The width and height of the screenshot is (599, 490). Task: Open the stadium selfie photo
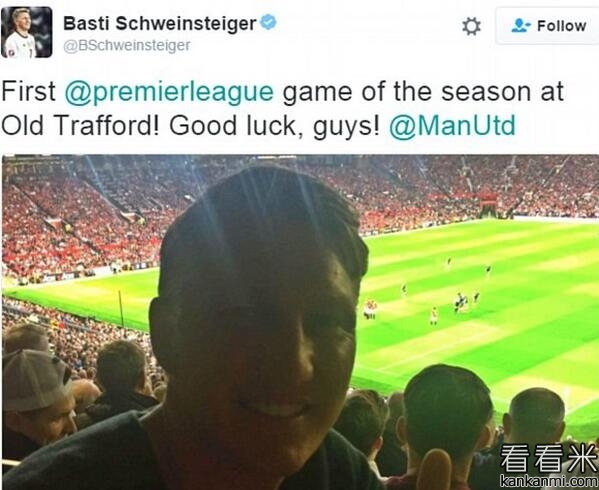(x=300, y=322)
